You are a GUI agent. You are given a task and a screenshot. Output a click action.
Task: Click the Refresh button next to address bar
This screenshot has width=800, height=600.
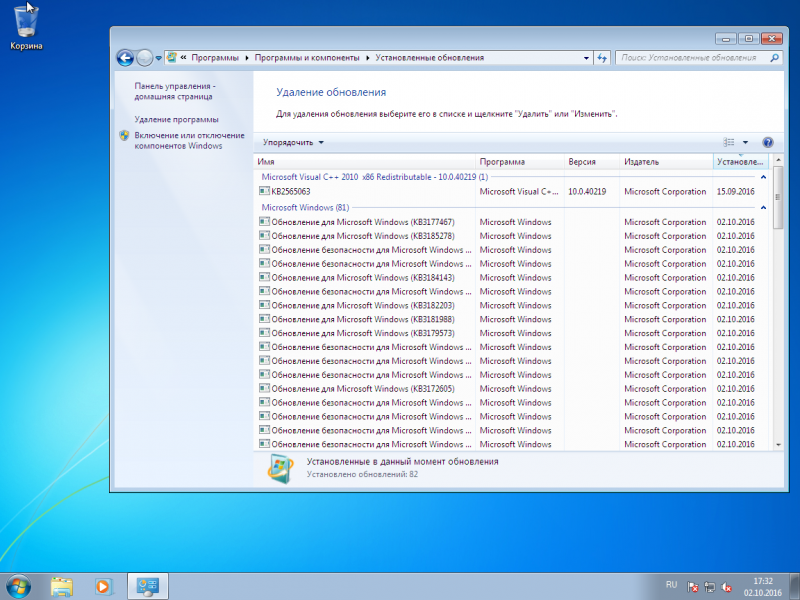click(x=602, y=58)
